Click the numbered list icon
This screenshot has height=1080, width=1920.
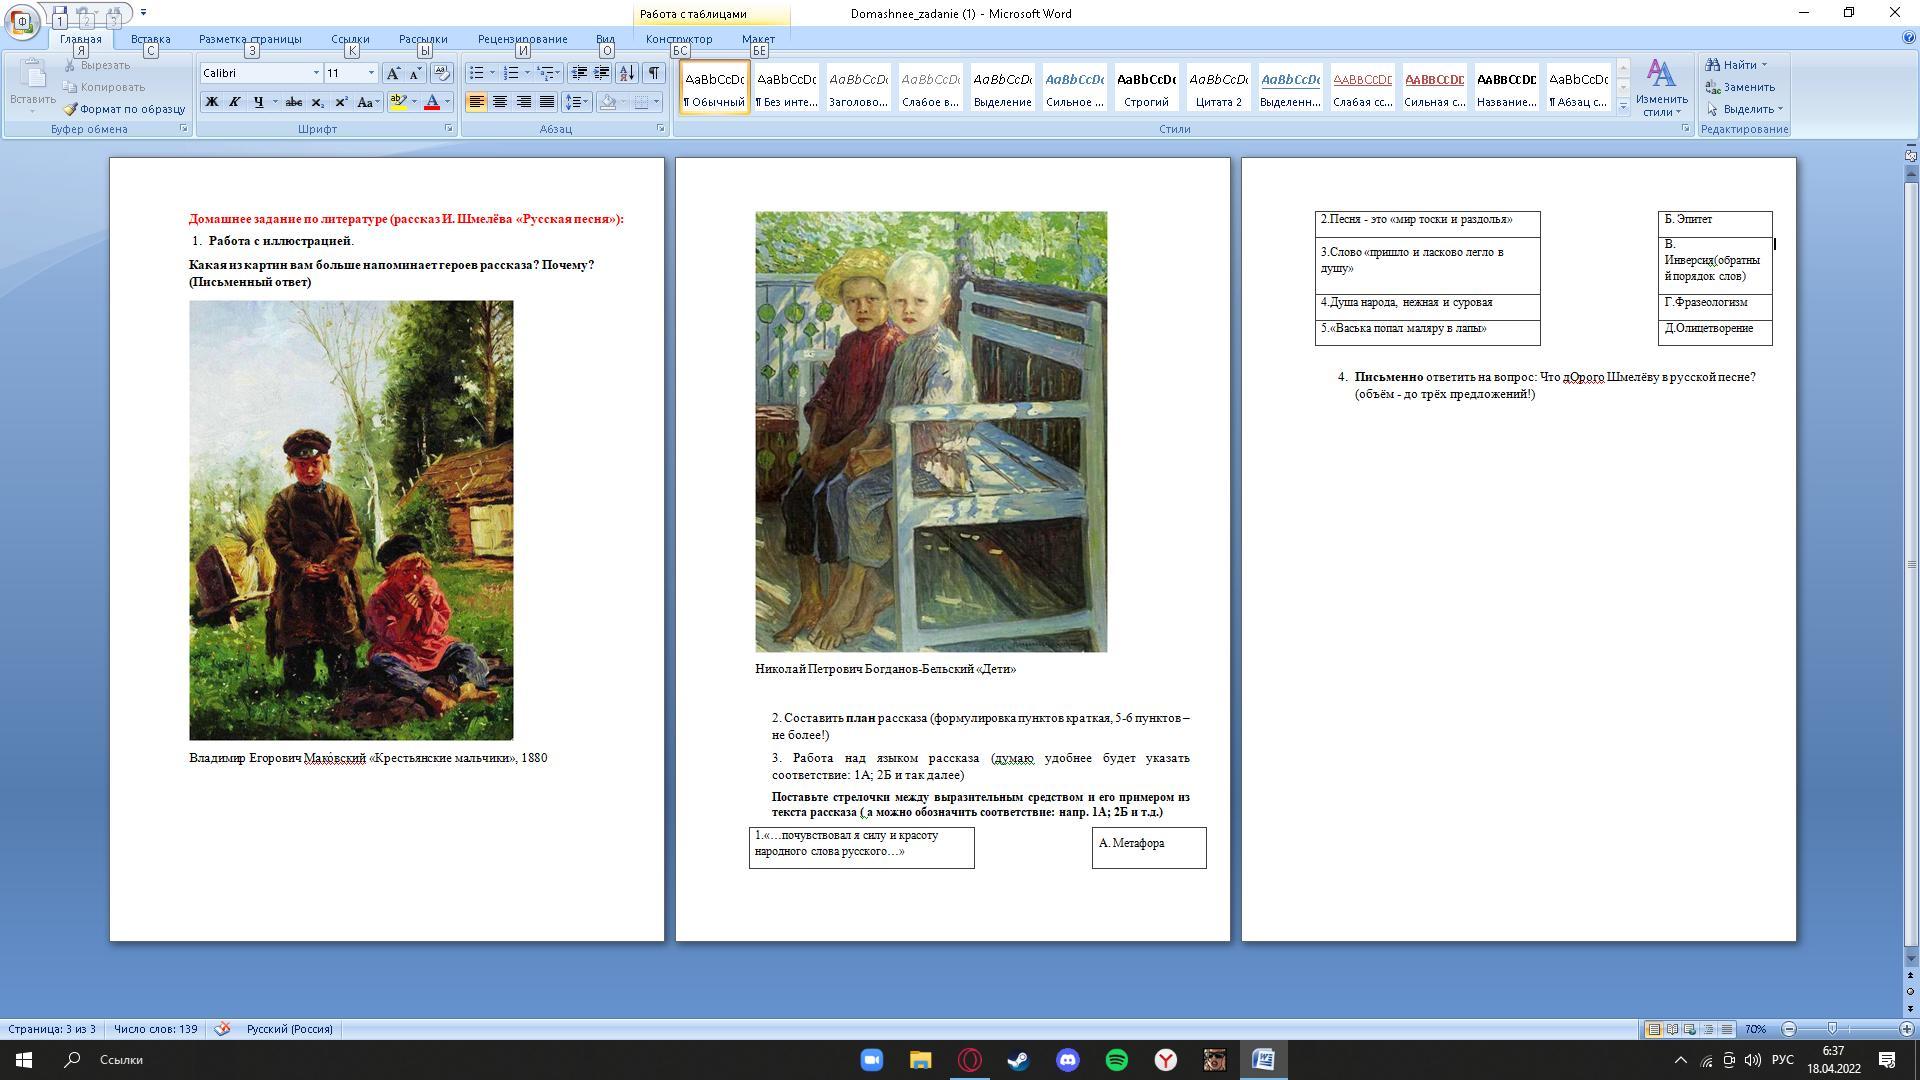tap(511, 73)
